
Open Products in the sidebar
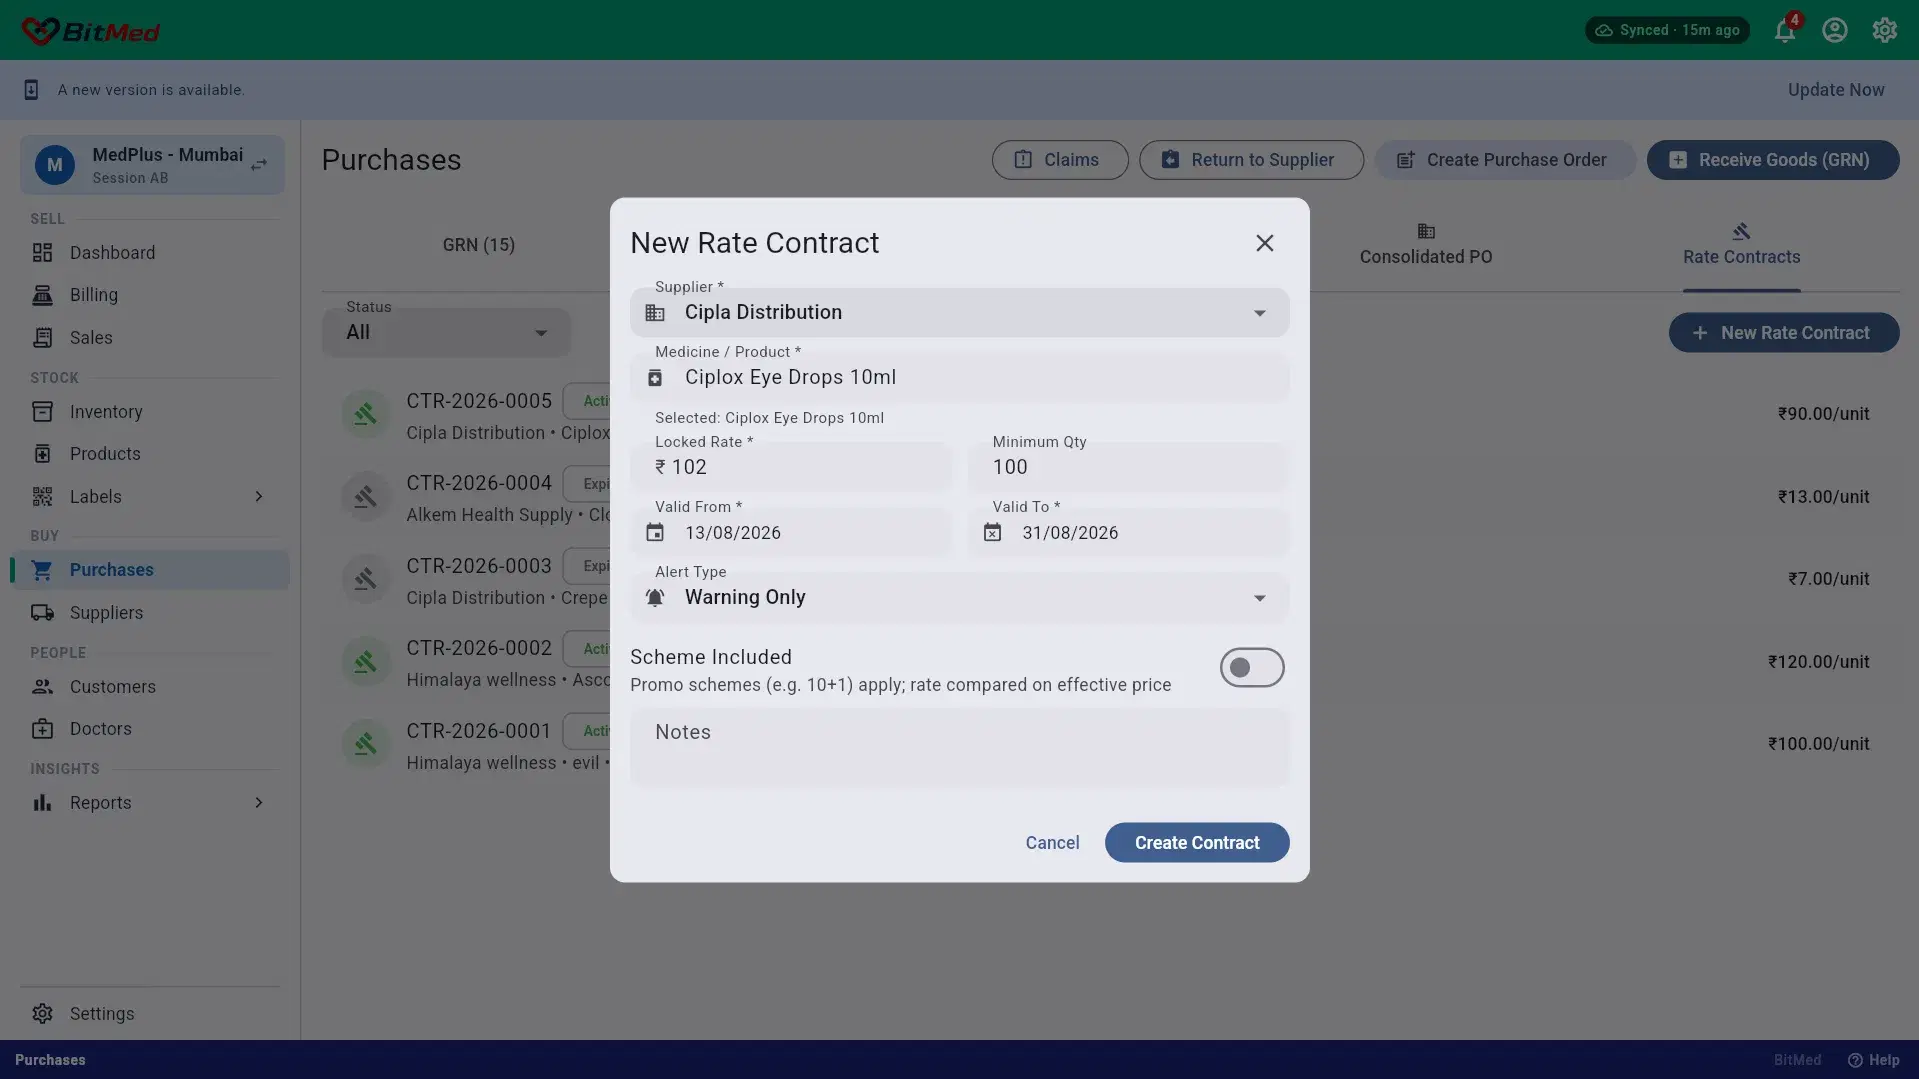tap(150, 454)
